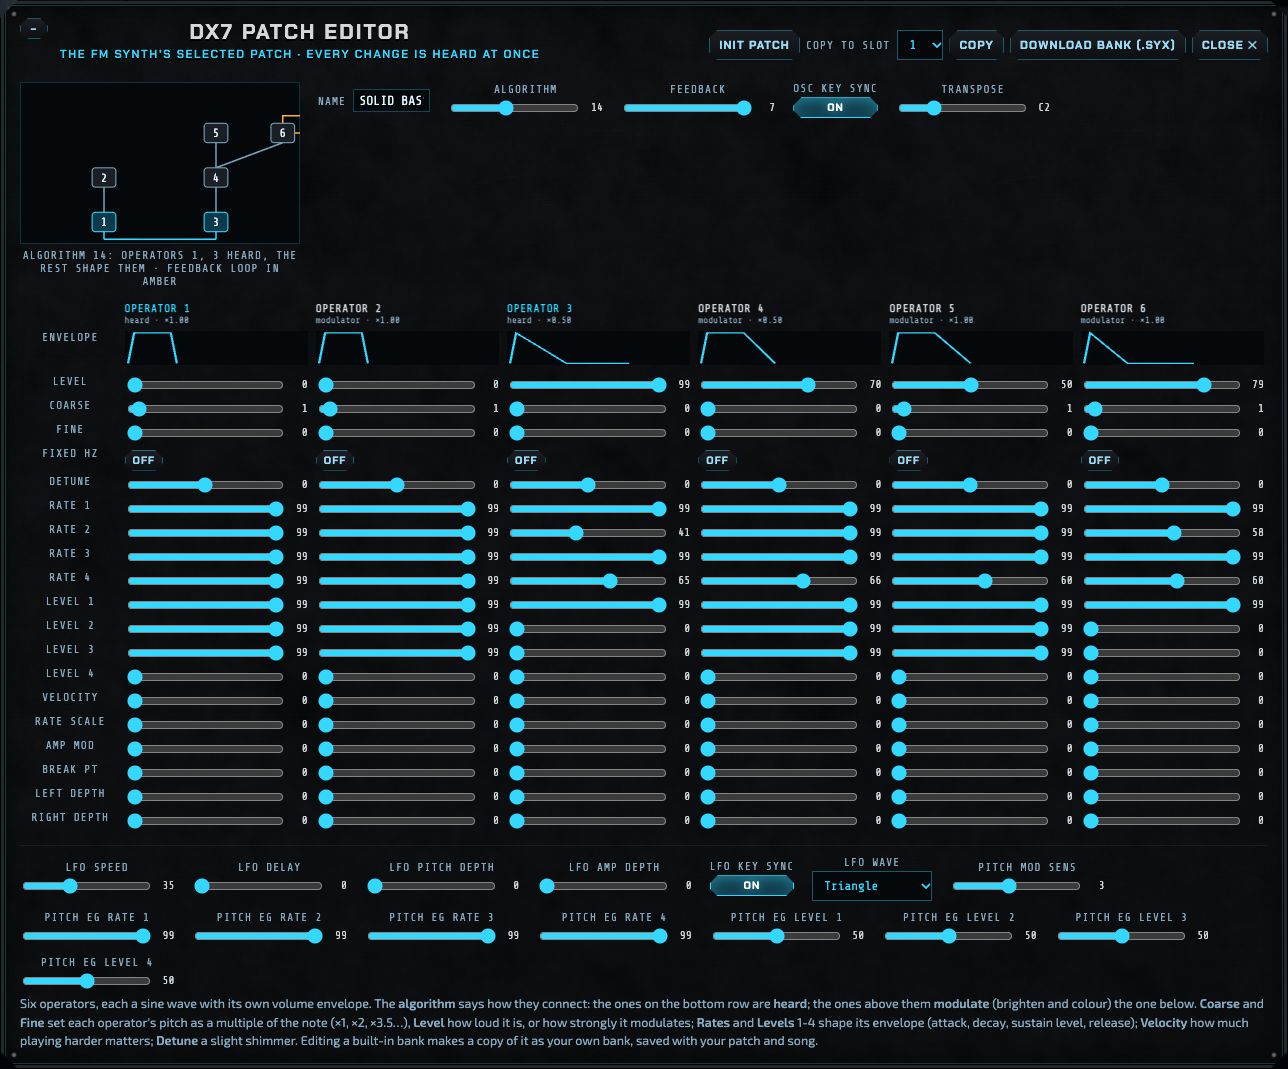Toggle LFO Key Sync ON switch
Viewport: 1288px width, 1069px height.
751,885
